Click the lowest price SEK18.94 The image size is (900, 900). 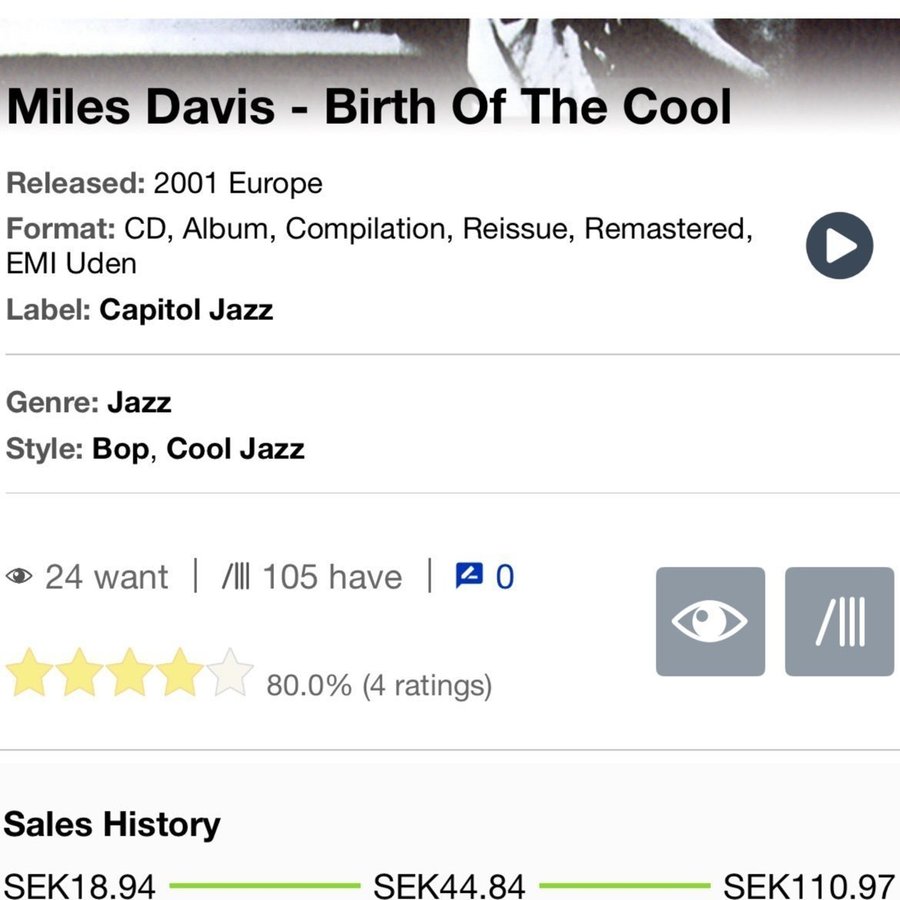pos(80,886)
